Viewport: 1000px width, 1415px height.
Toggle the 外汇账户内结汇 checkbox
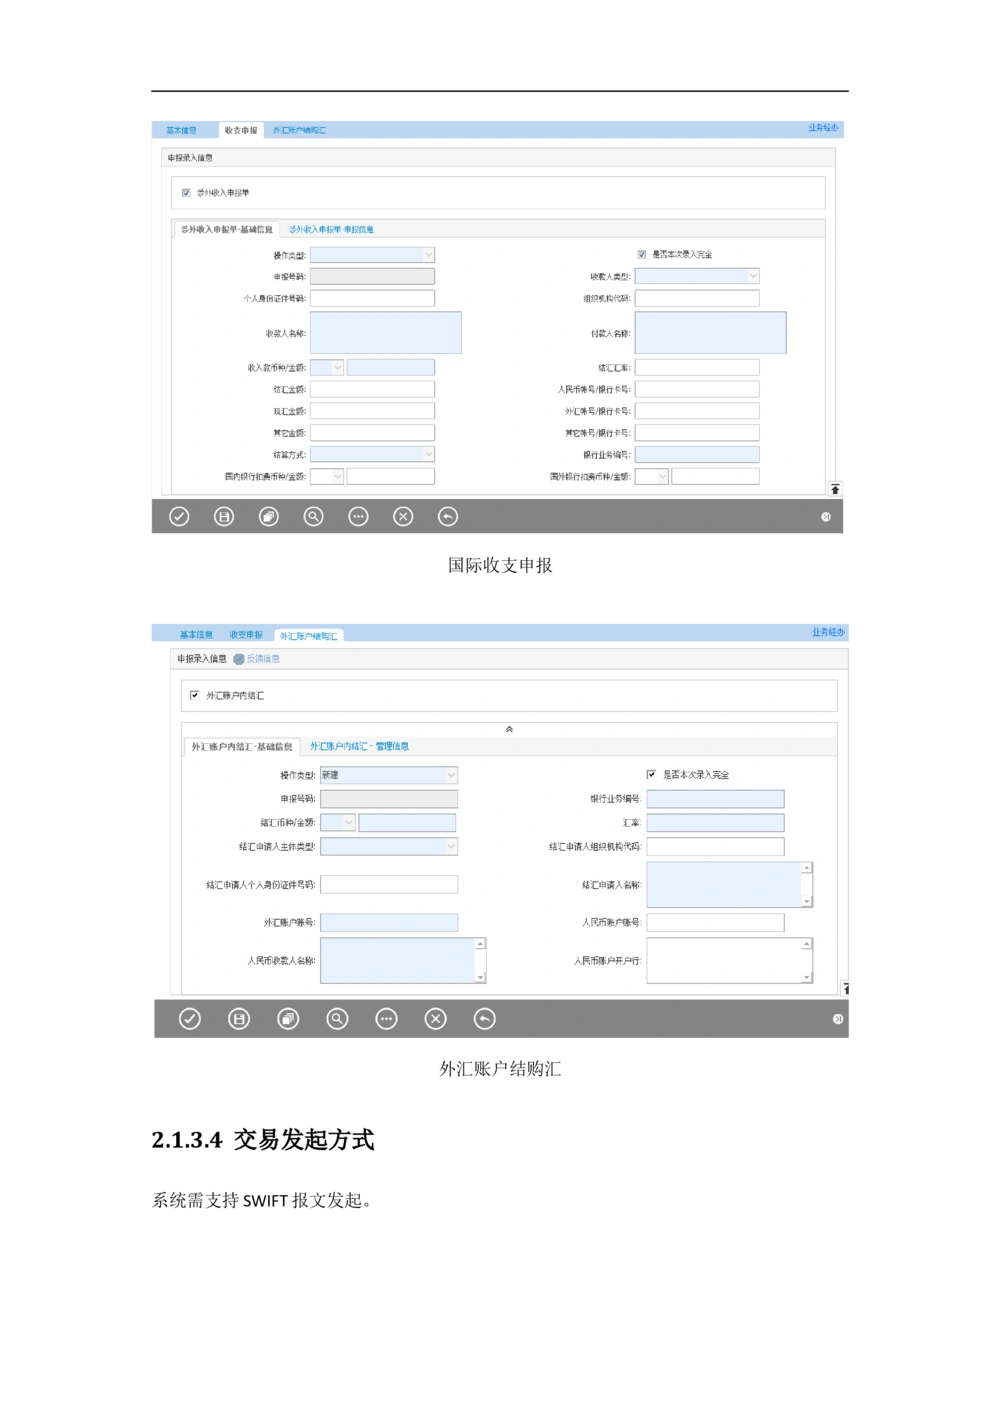[x=195, y=695]
